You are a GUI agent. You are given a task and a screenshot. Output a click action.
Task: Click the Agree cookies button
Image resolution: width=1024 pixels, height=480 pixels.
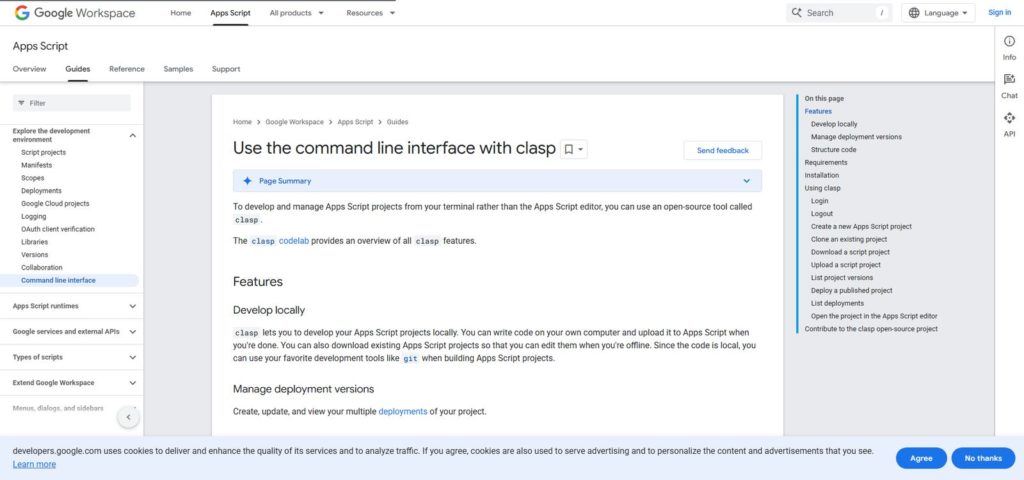tap(921, 458)
